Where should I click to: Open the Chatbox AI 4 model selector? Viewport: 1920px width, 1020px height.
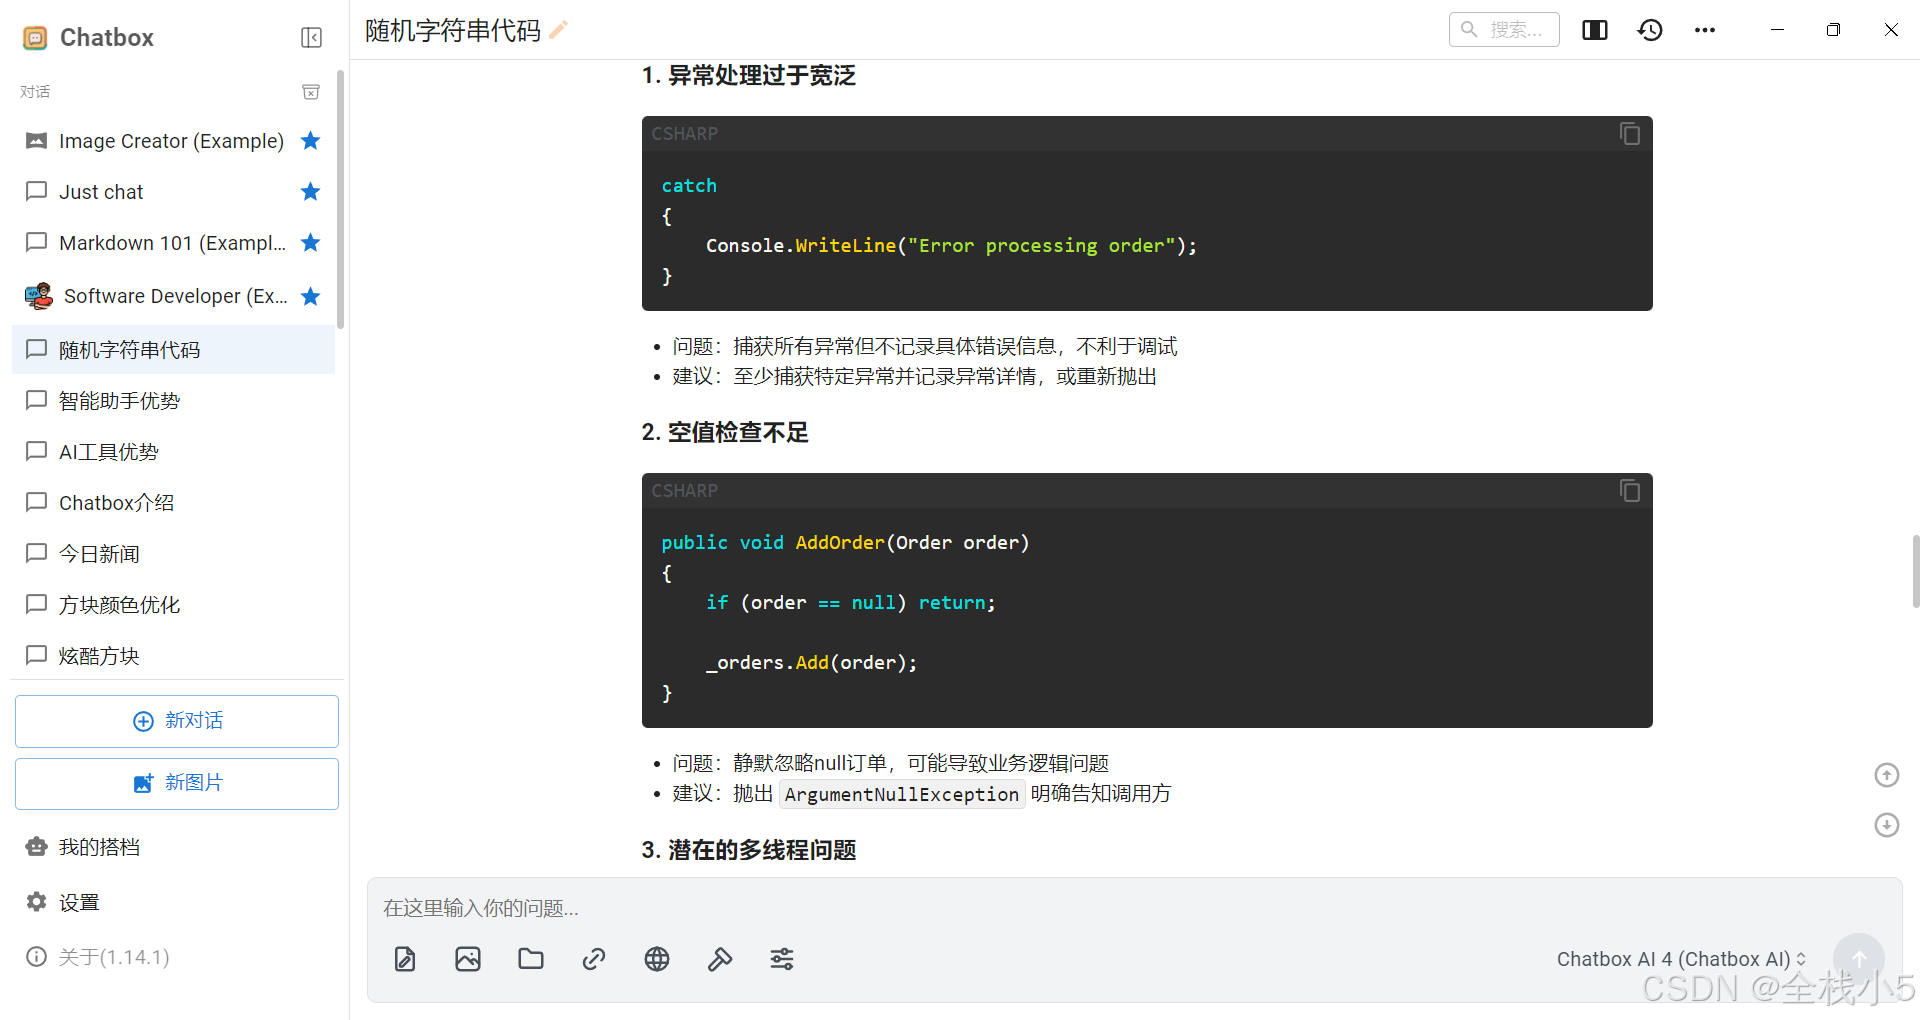pos(1681,959)
